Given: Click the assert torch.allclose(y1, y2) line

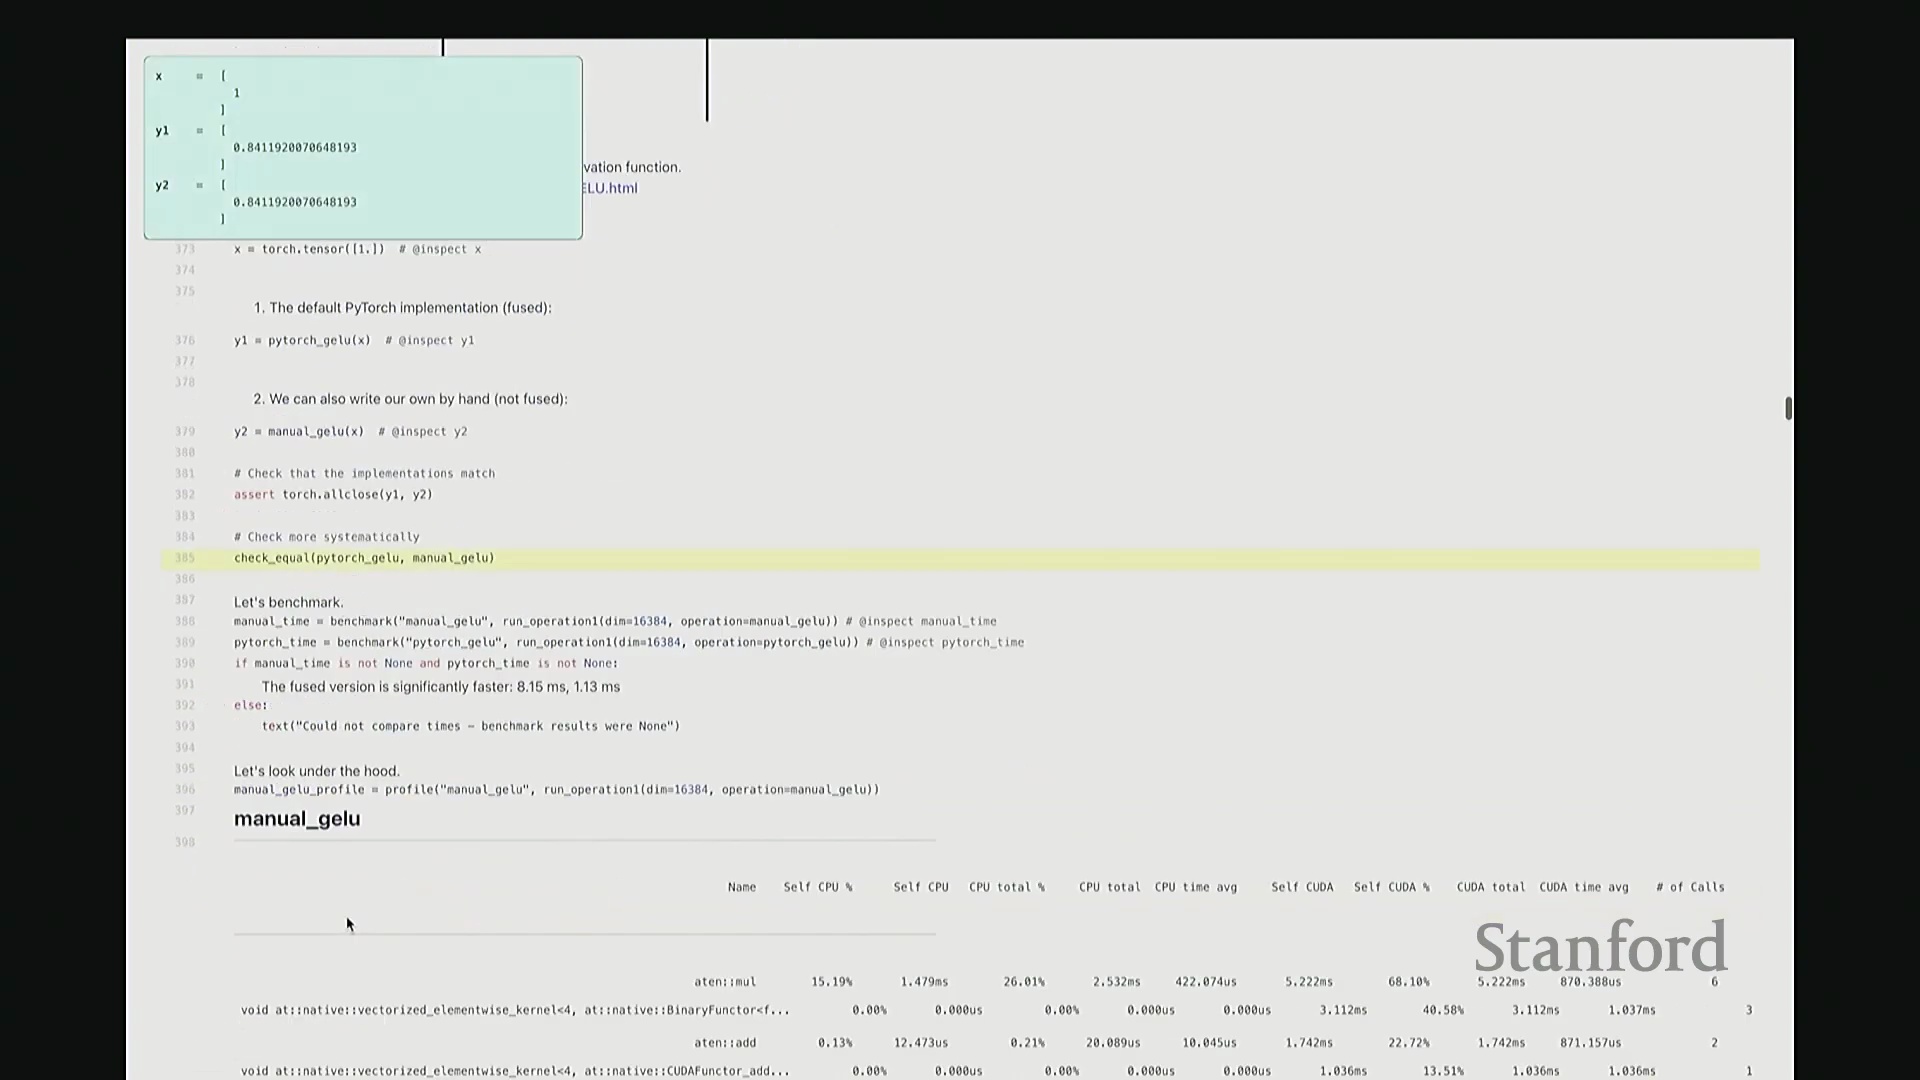Looking at the screenshot, I should click(x=333, y=495).
